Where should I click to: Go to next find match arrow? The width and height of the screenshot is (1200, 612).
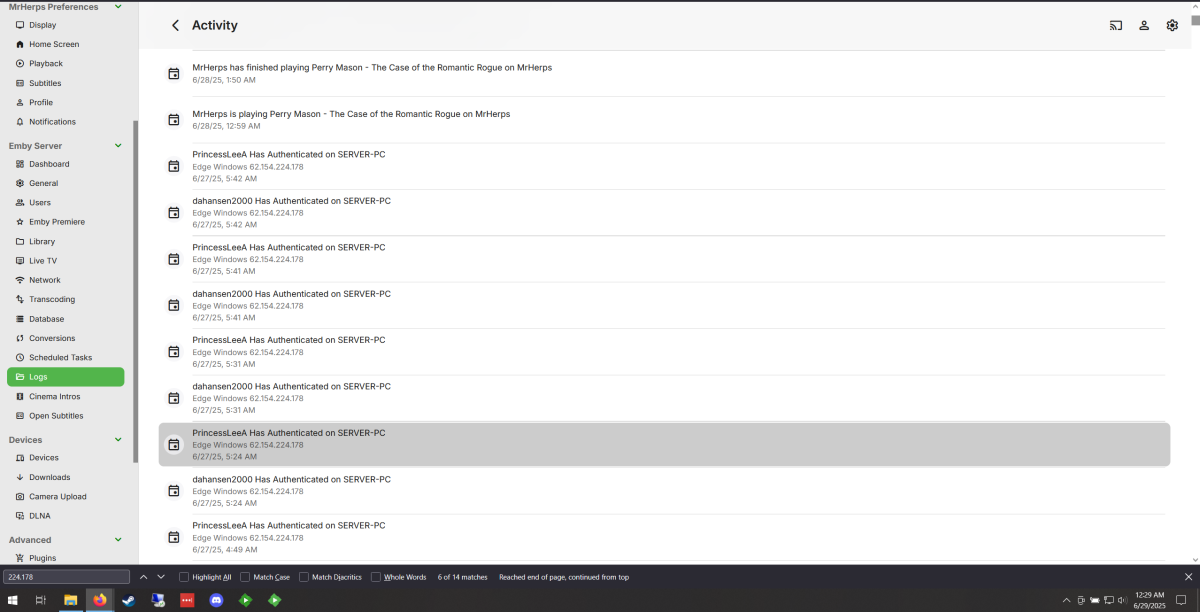pos(161,577)
